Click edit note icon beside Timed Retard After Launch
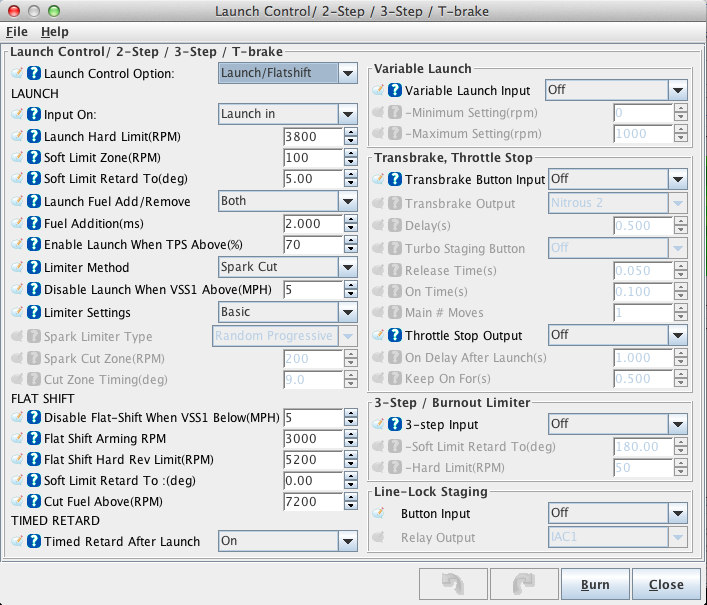 (16, 542)
